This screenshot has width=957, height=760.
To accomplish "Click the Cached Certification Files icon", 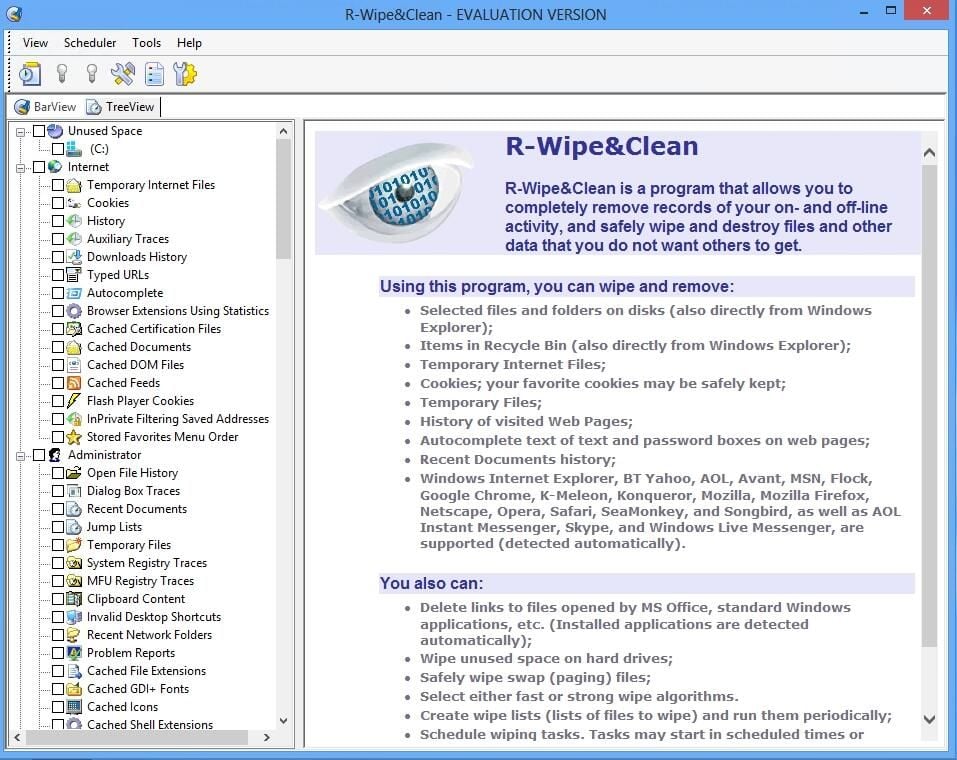I will click(x=74, y=328).
